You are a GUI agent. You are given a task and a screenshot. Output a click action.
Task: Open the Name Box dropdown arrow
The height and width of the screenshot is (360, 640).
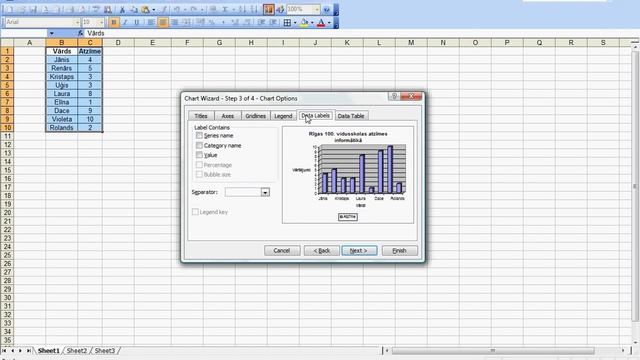click(51, 33)
